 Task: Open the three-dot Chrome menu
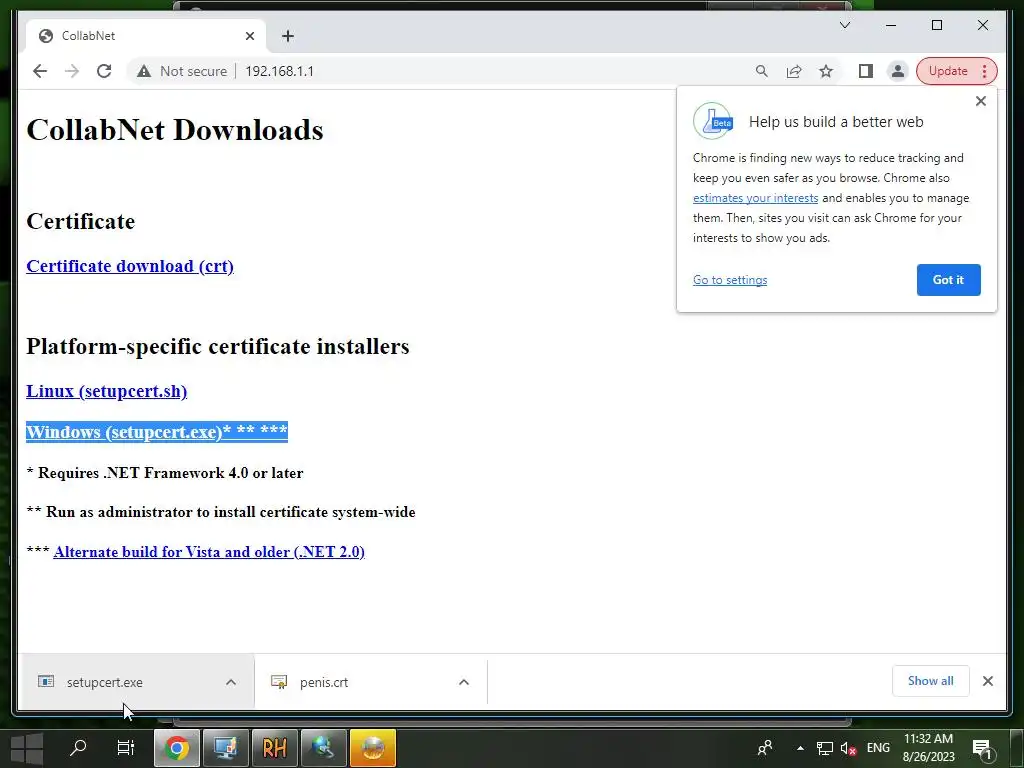[x=985, y=71]
